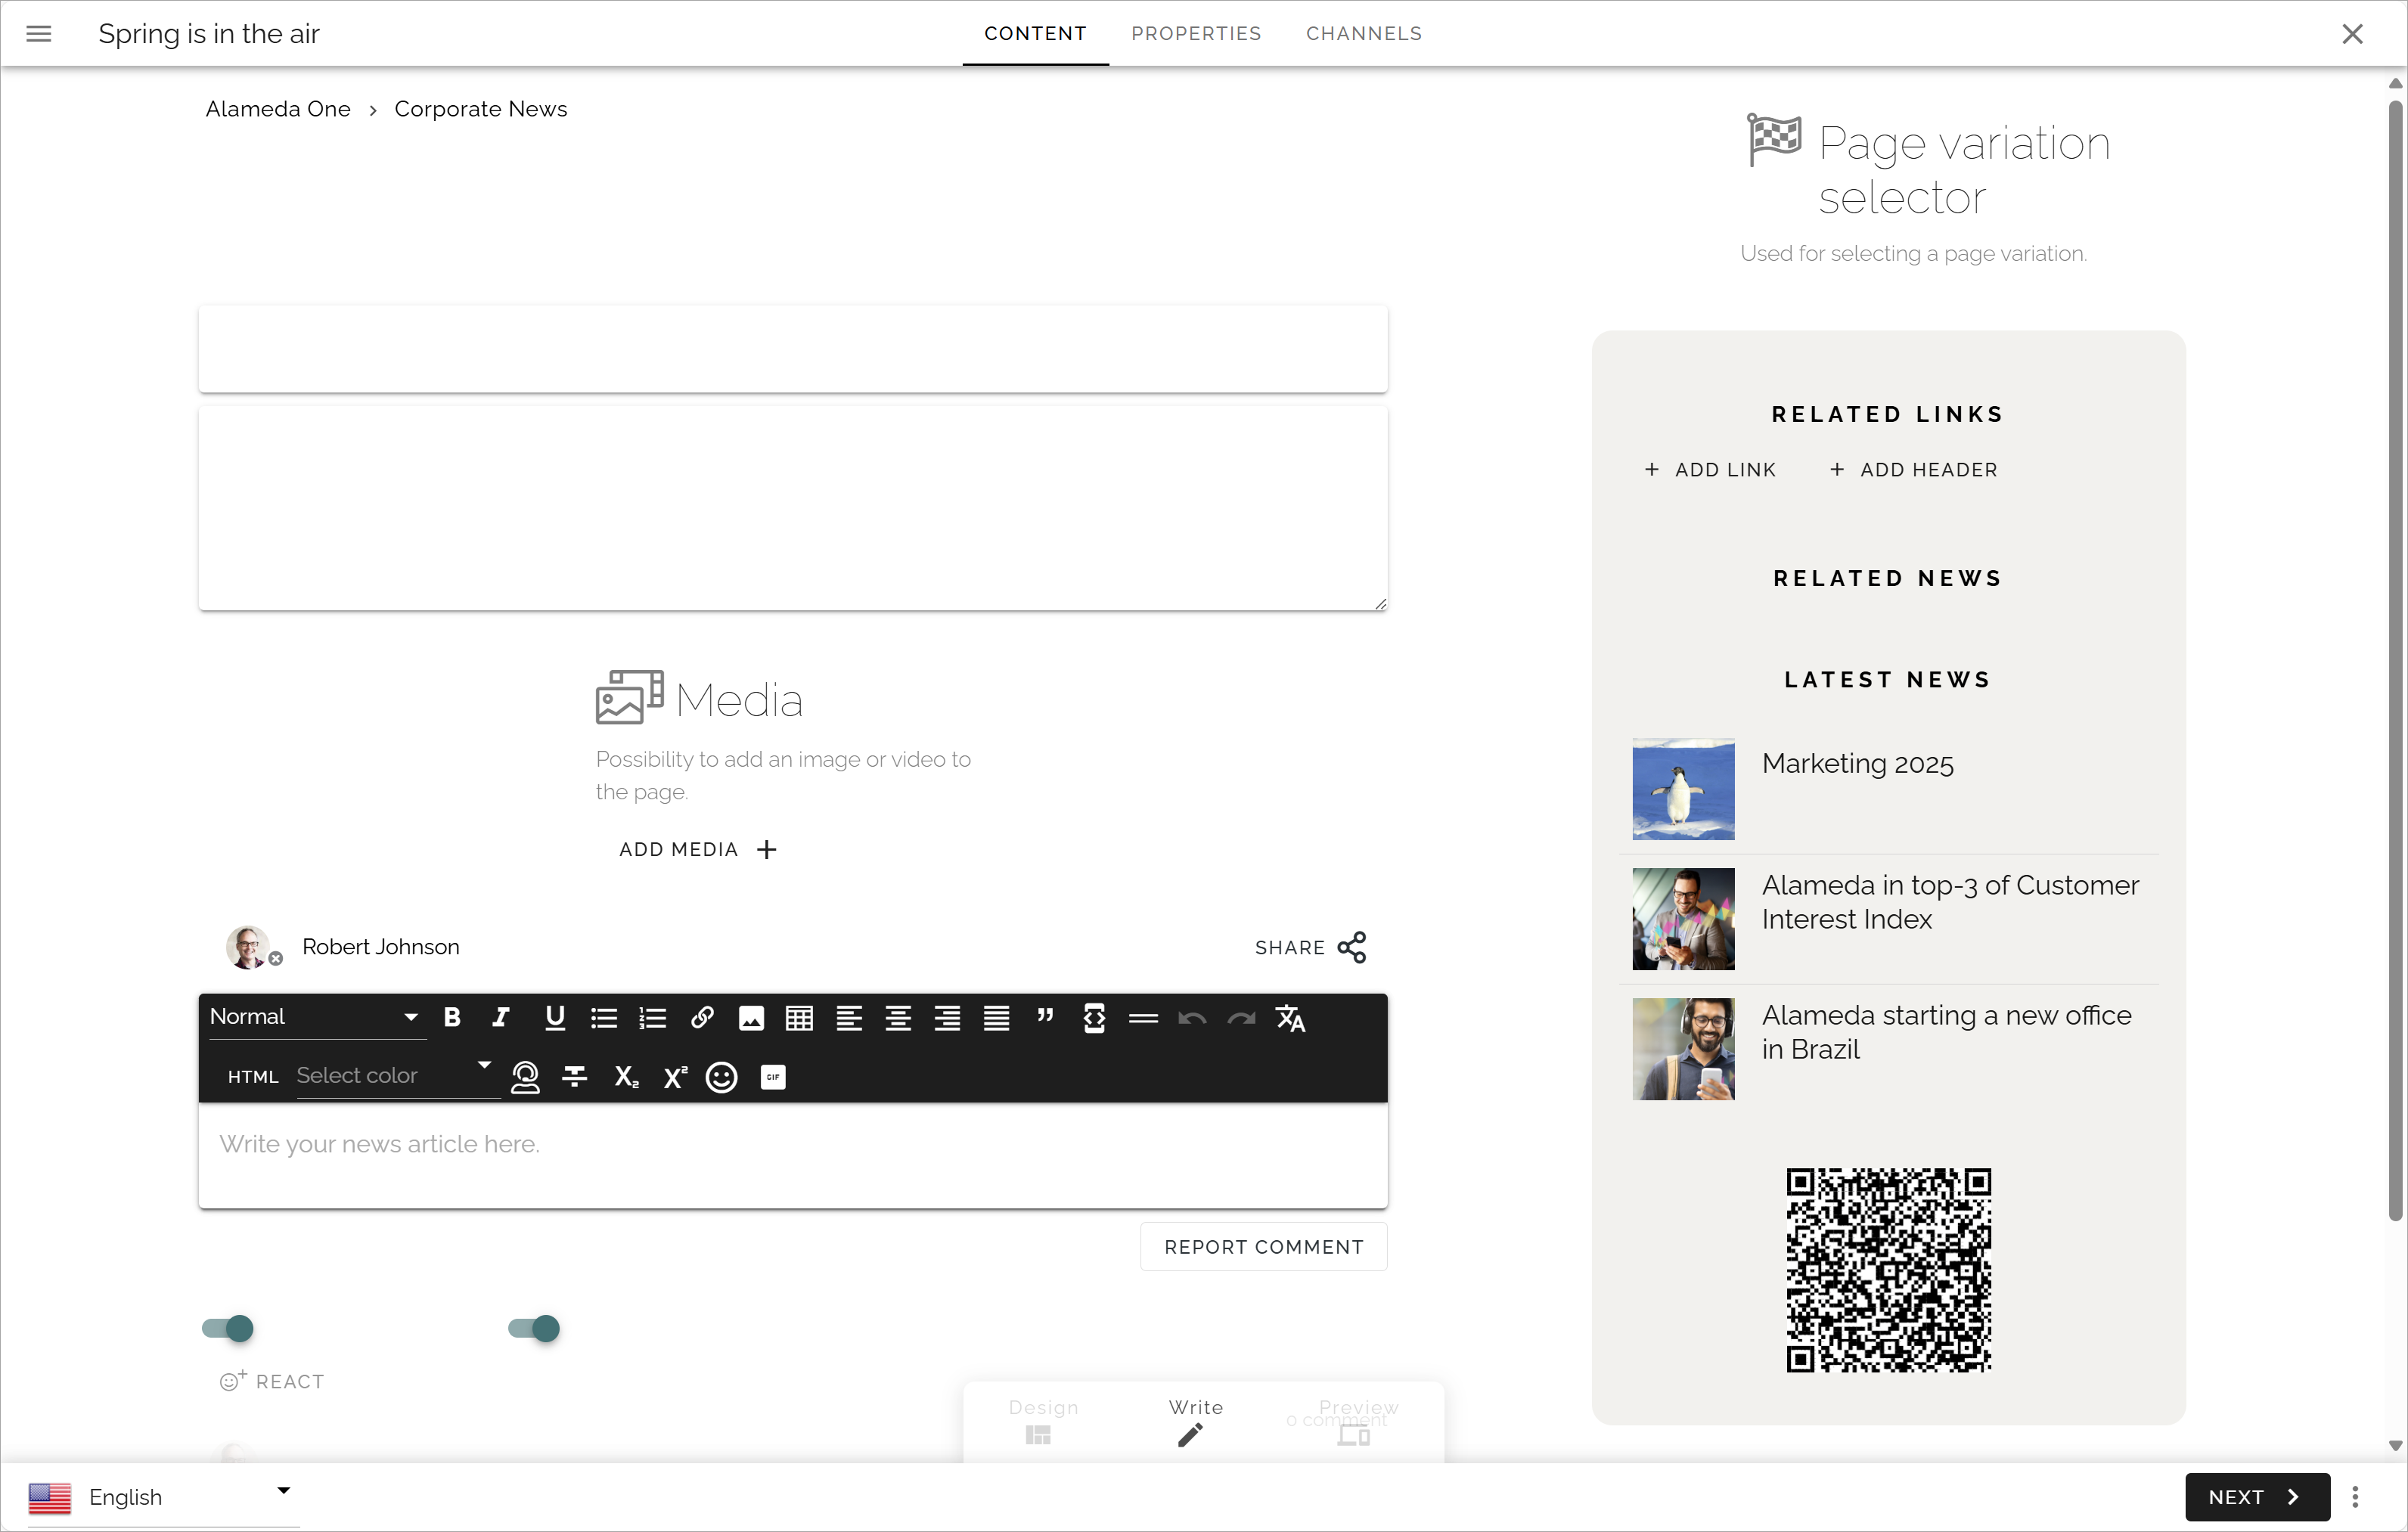Click the REACT button

[x=272, y=1381]
